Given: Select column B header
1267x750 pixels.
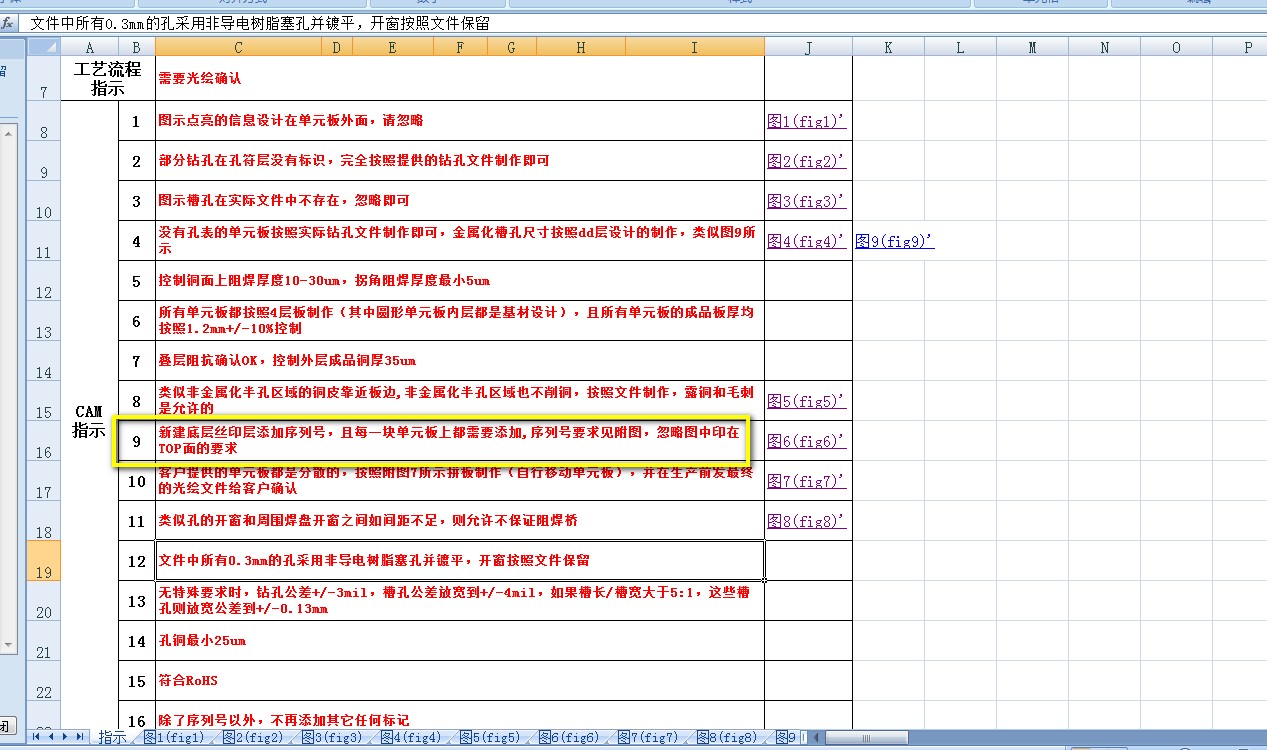Looking at the screenshot, I should coord(136,47).
